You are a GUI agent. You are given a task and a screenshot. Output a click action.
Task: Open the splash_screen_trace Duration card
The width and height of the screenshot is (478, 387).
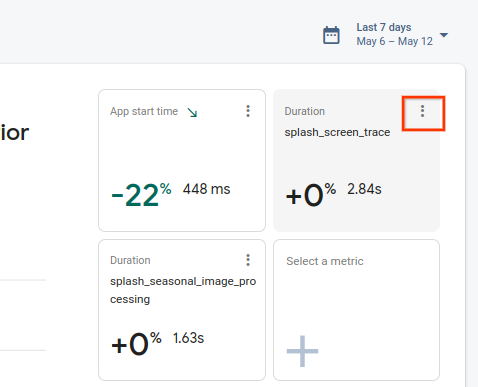(x=356, y=160)
